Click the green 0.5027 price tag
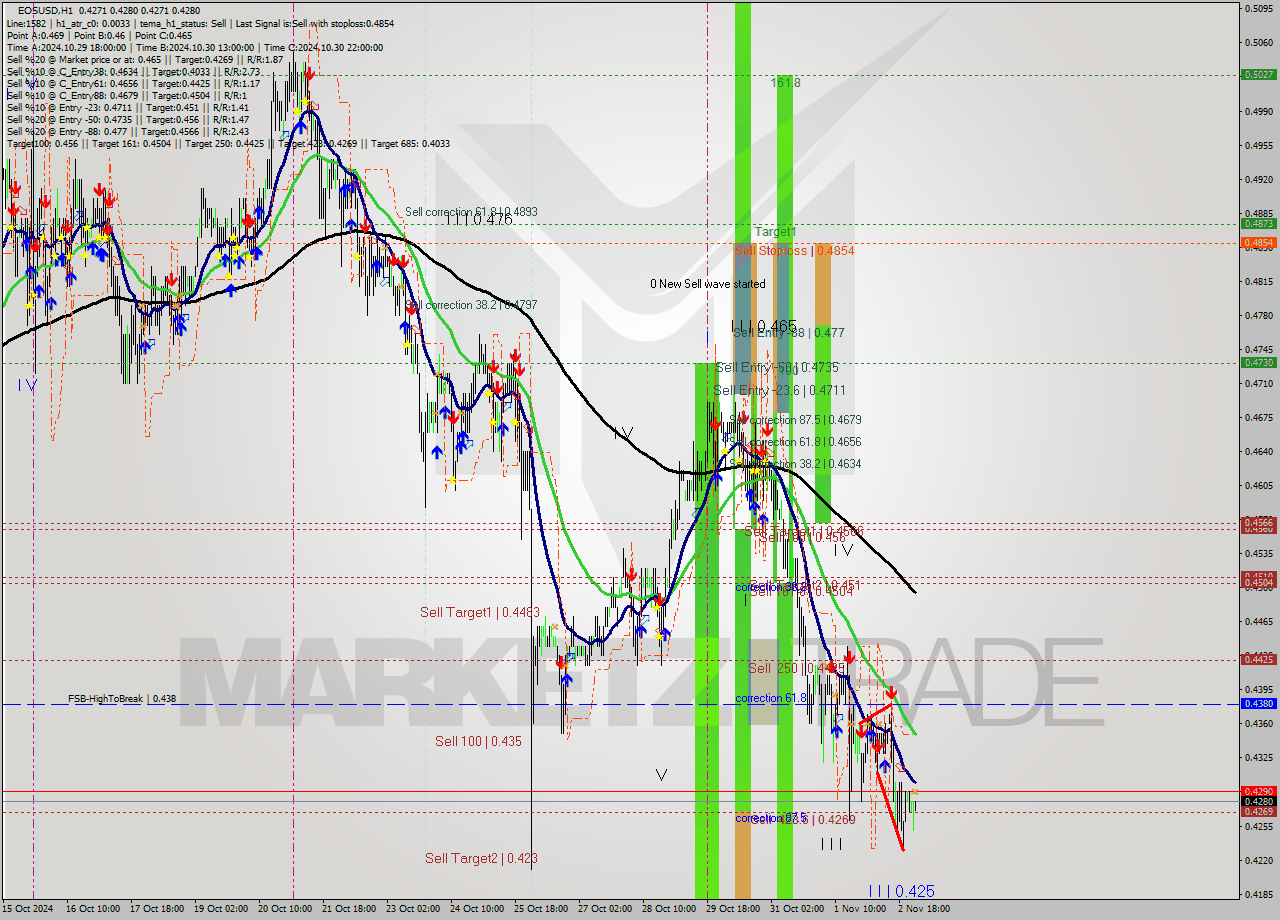Screen dimensions: 1280x920 (1257, 74)
